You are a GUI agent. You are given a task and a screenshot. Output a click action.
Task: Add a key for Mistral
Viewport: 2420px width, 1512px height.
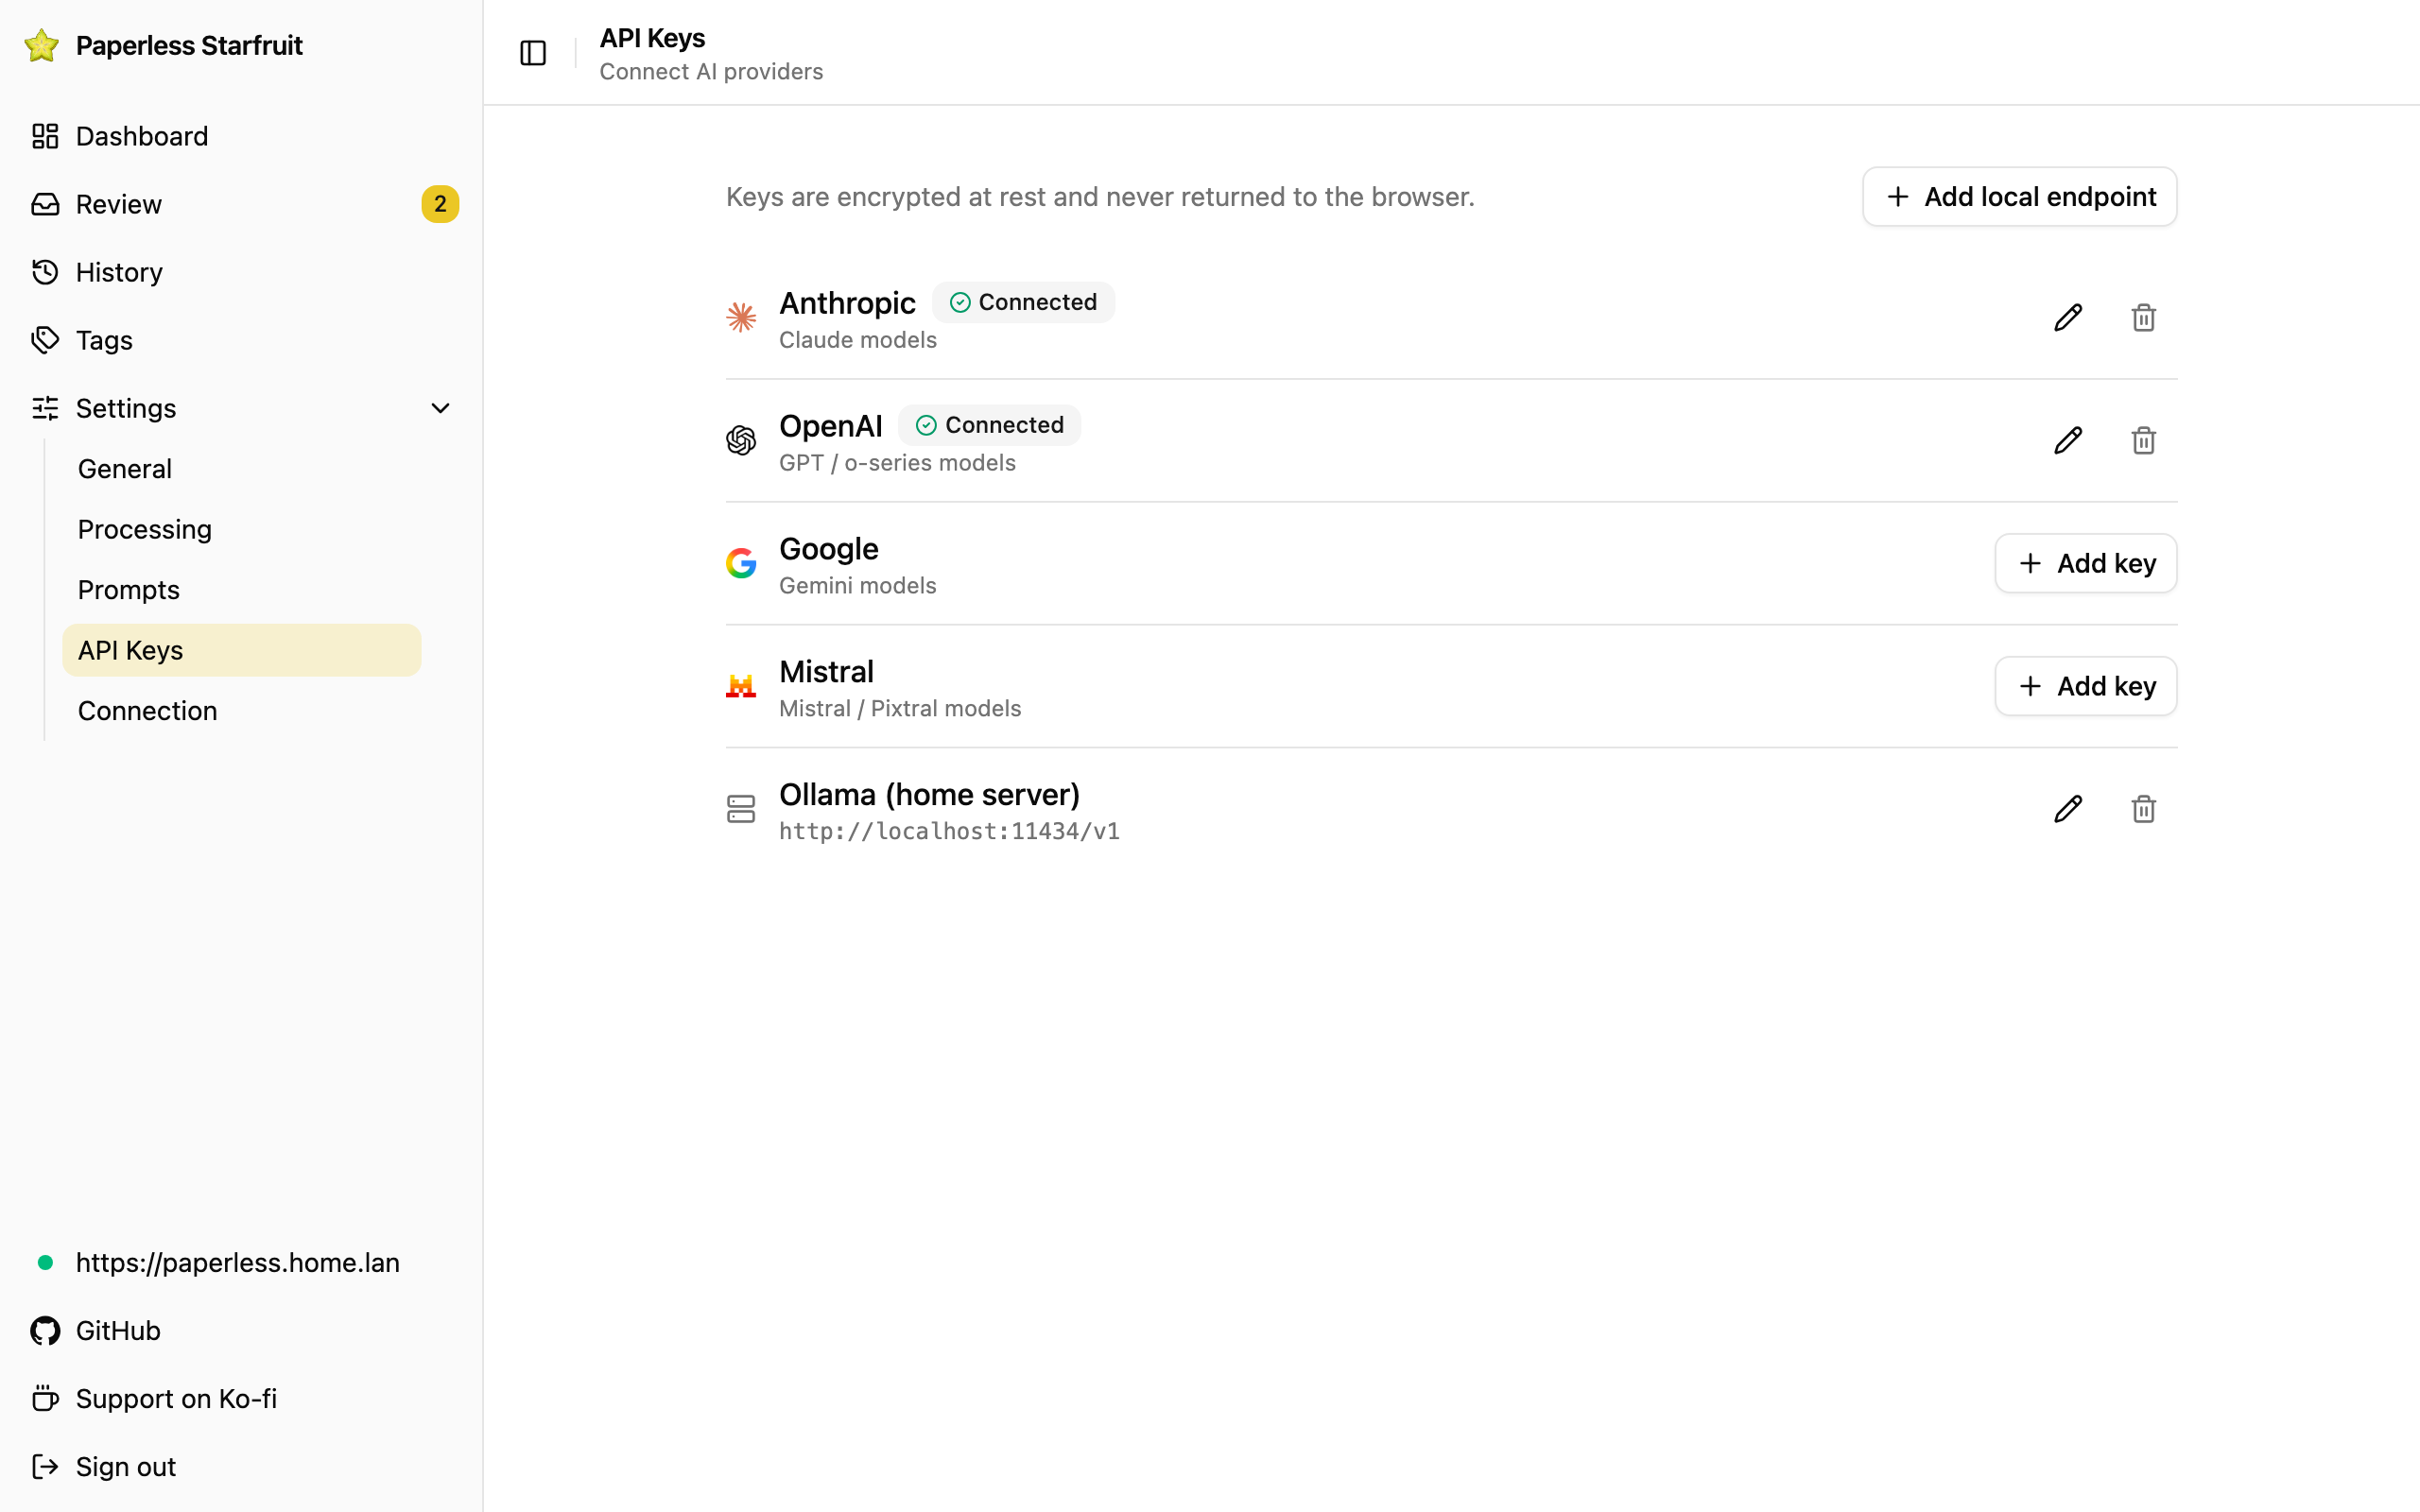point(2085,686)
